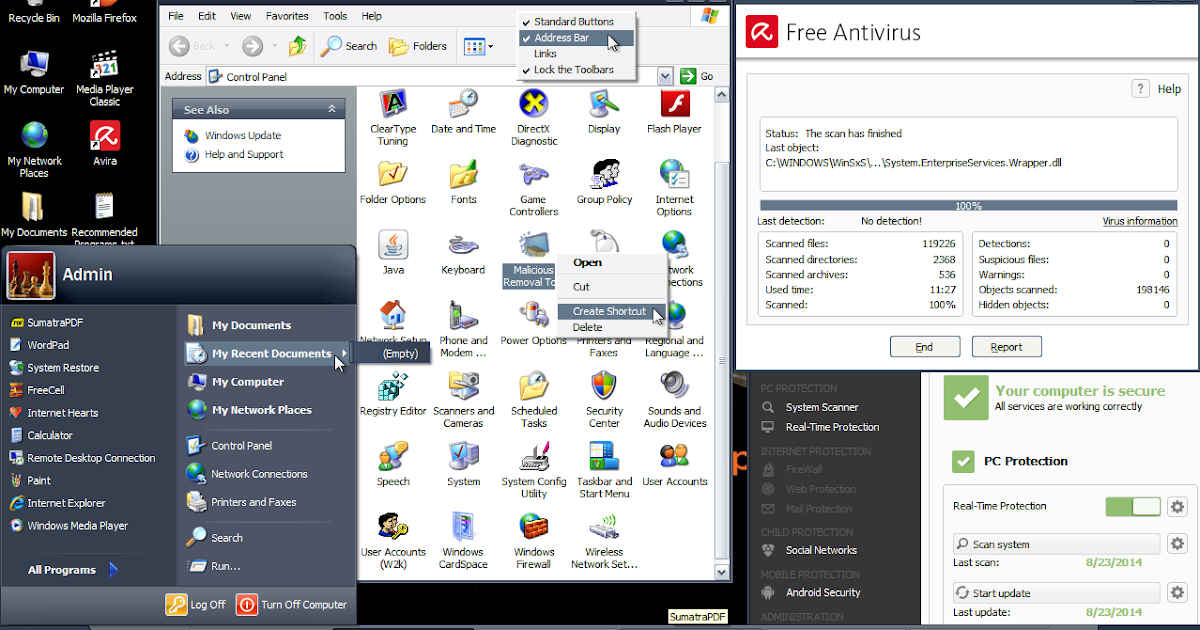This screenshot has width=1200, height=630.
Task: Open the Forward button history dropdown
Action: coord(274,46)
